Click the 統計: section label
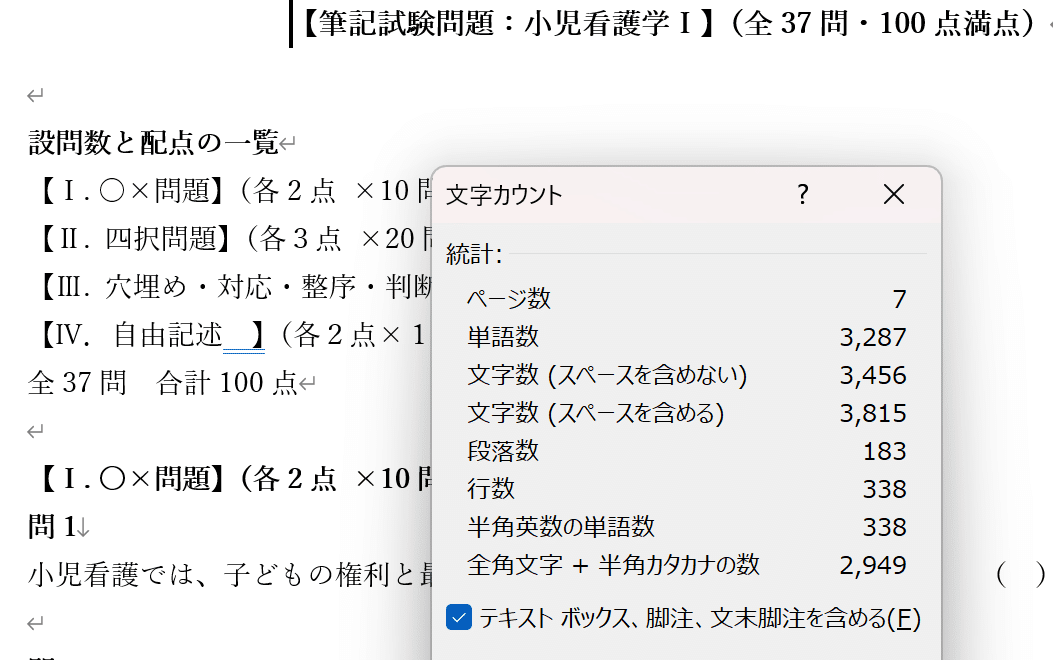 pos(474,254)
